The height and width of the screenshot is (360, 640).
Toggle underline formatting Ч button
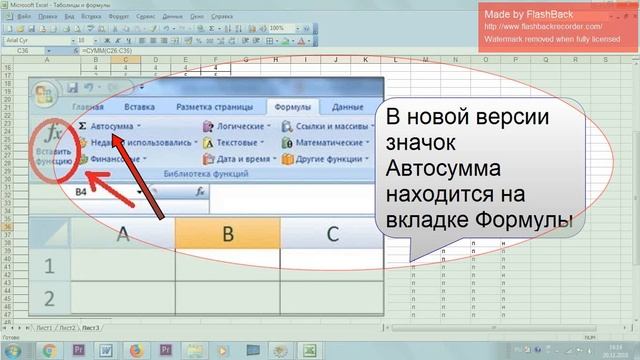pos(129,41)
